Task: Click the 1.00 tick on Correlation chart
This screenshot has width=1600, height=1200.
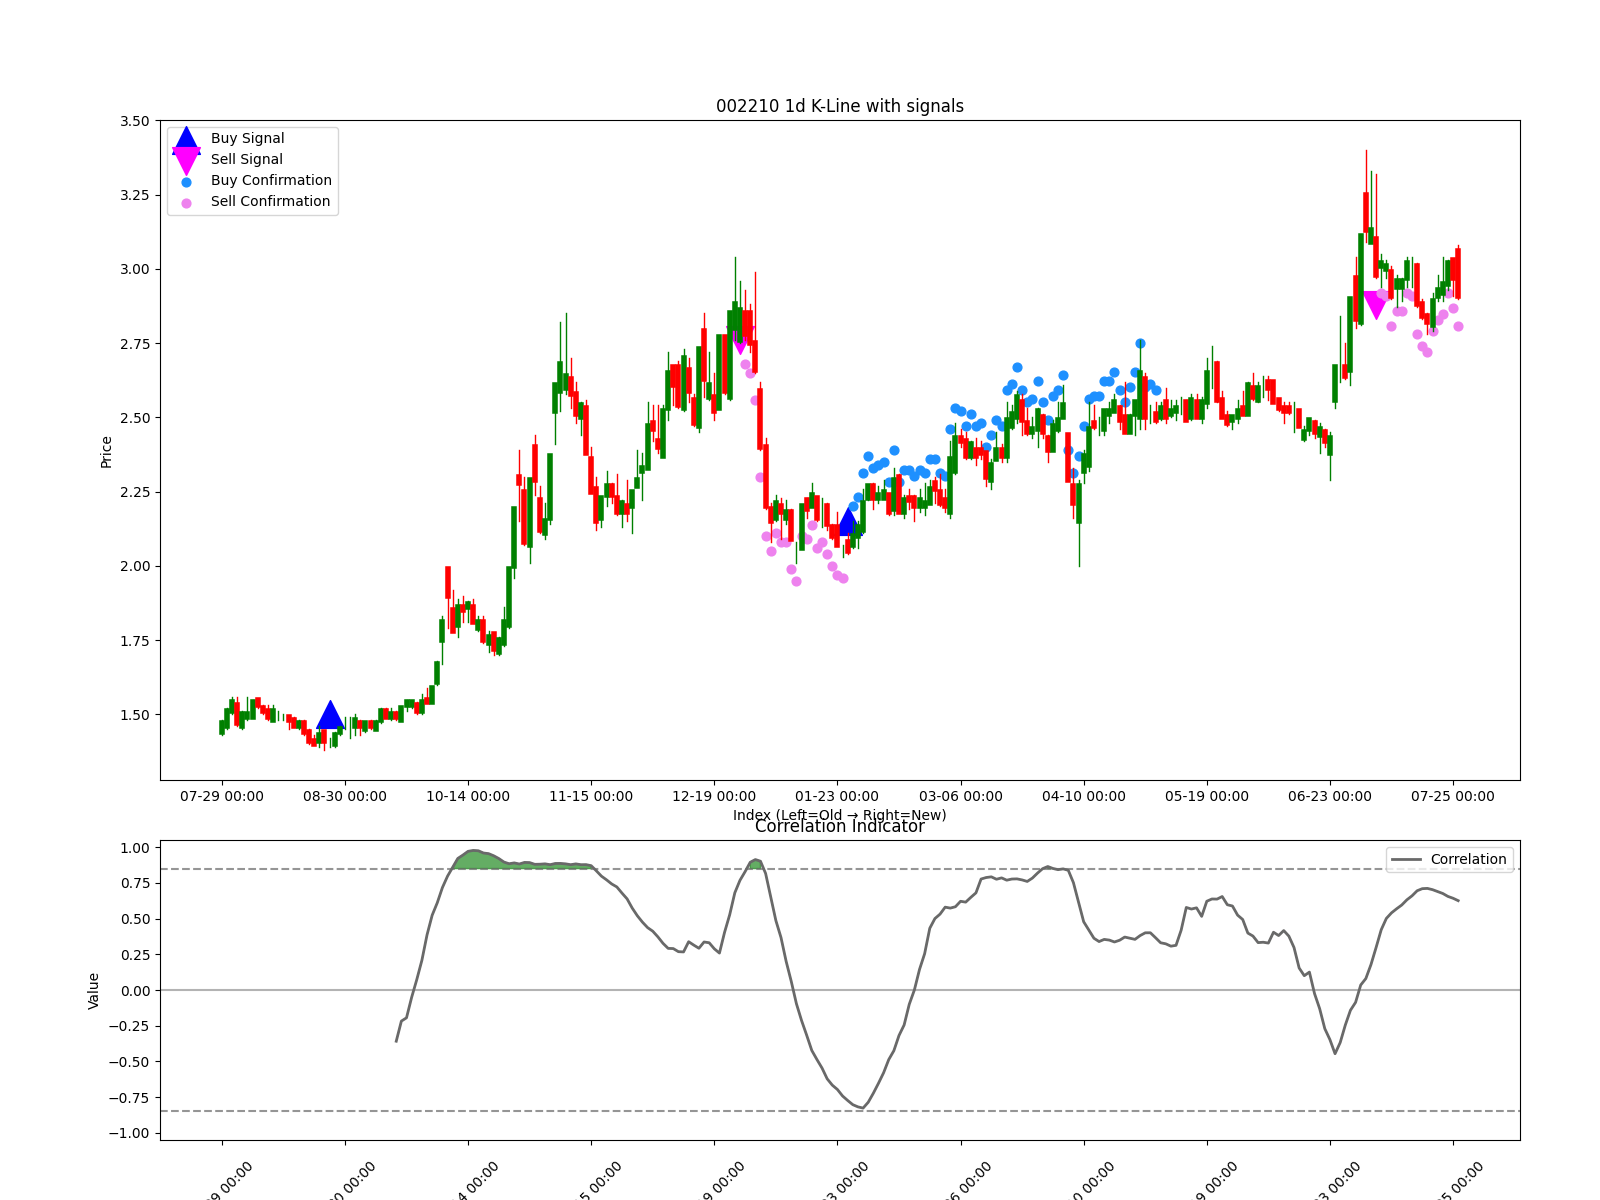Action: [x=133, y=848]
